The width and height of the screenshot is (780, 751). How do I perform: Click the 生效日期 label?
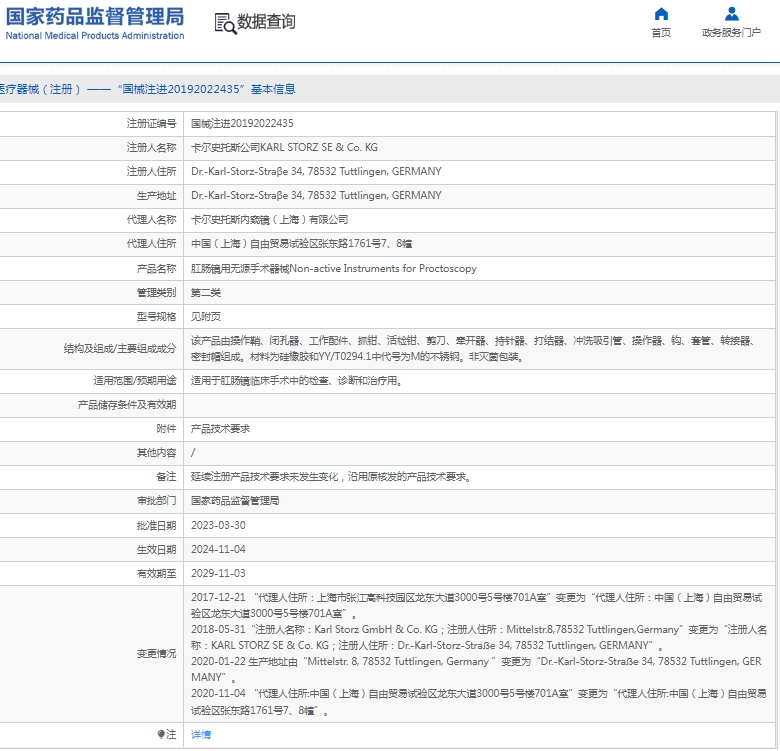156,549
